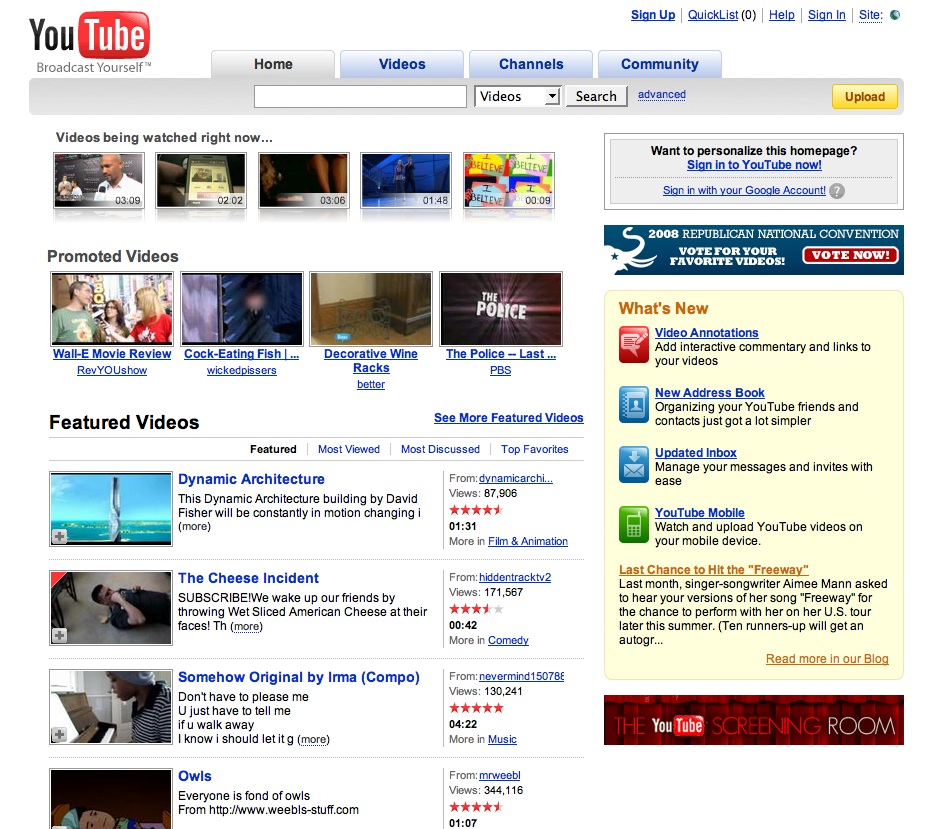
Task: Select the Most Discussed filter
Action: coord(440,449)
